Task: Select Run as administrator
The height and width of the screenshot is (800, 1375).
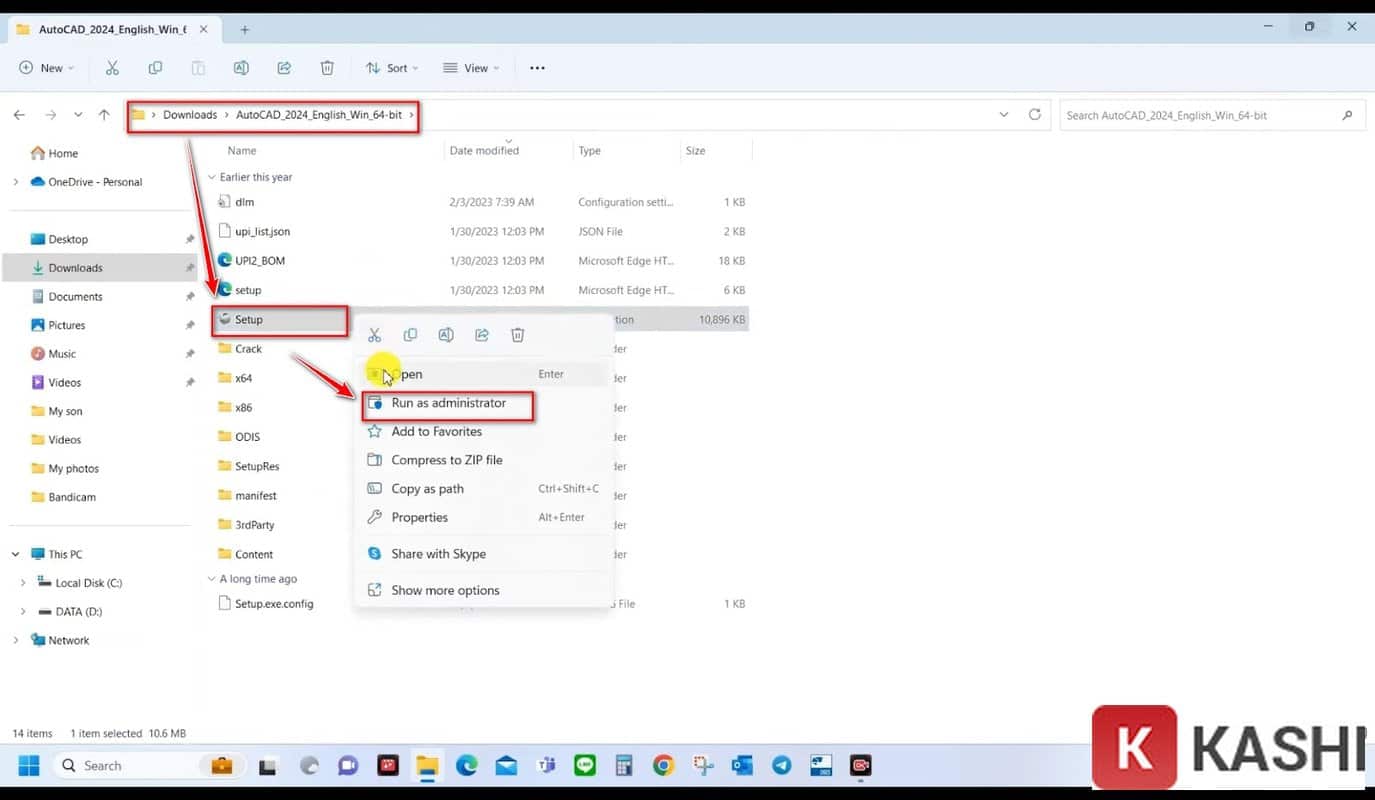Action: click(448, 403)
